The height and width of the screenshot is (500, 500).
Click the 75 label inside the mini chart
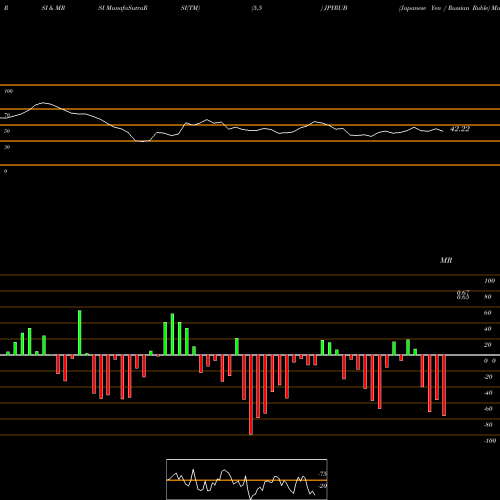point(323,474)
